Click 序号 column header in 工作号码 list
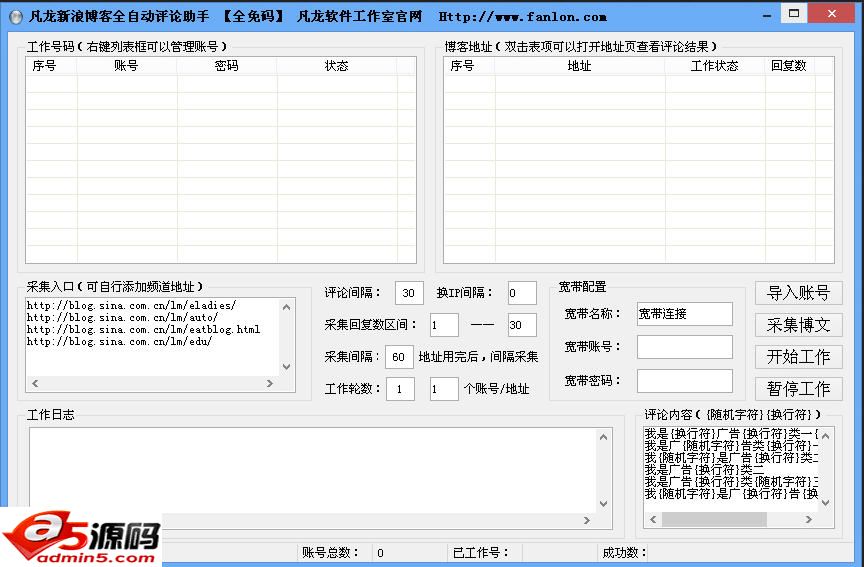This screenshot has width=864, height=567. 51,66
